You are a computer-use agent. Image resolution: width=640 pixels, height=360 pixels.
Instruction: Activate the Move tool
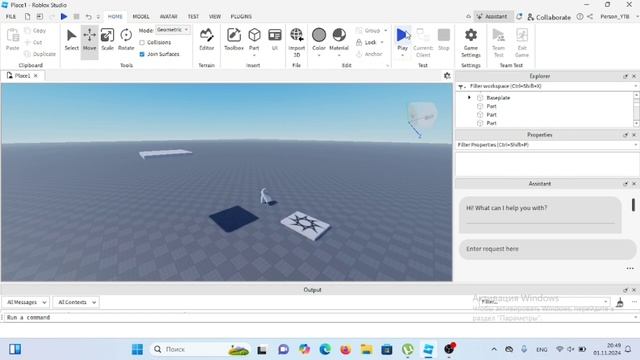tap(89, 40)
